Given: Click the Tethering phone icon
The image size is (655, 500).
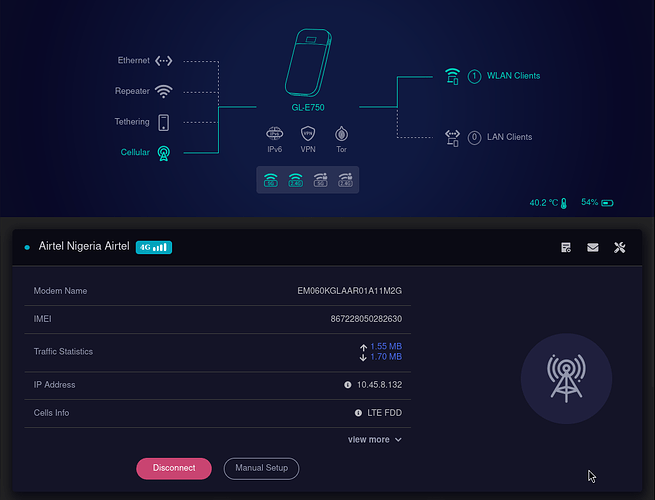Looking at the screenshot, I should [163, 122].
